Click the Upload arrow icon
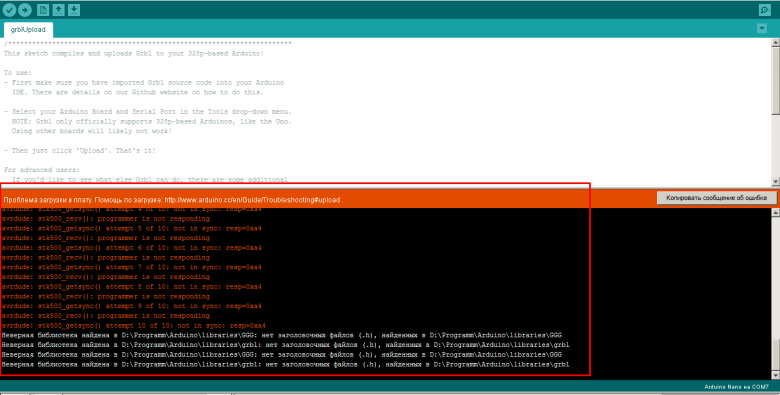780x395 pixels. pos(25,9)
